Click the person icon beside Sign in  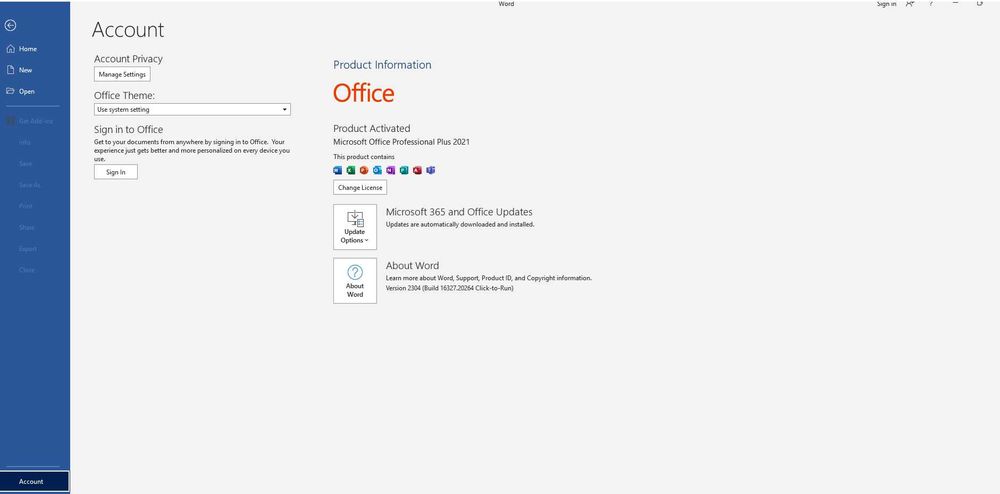(909, 4)
